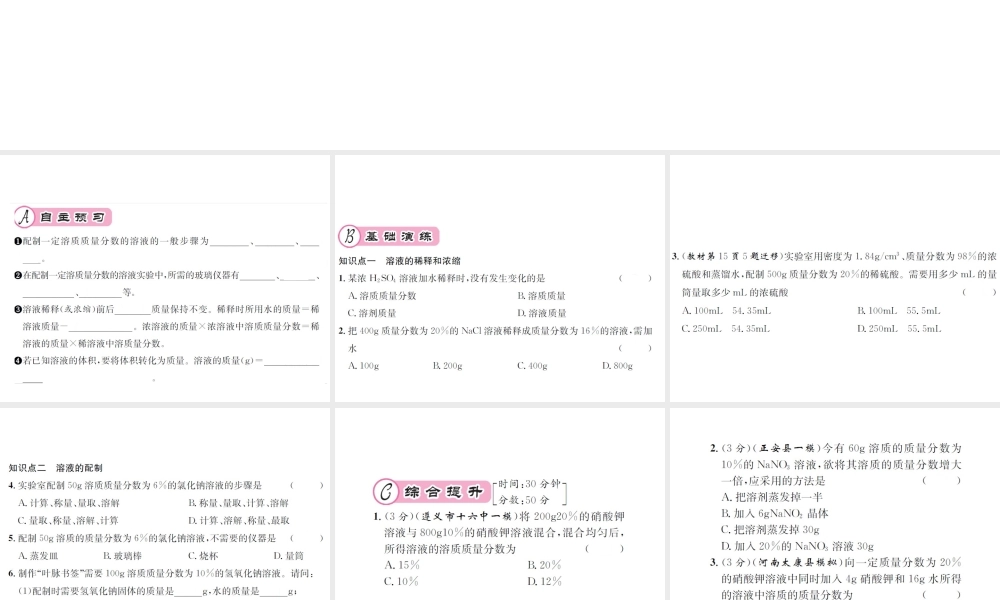1000x600 pixels.
Task: Choose option C. 250mL 54.35mL
Action: (x=726, y=328)
